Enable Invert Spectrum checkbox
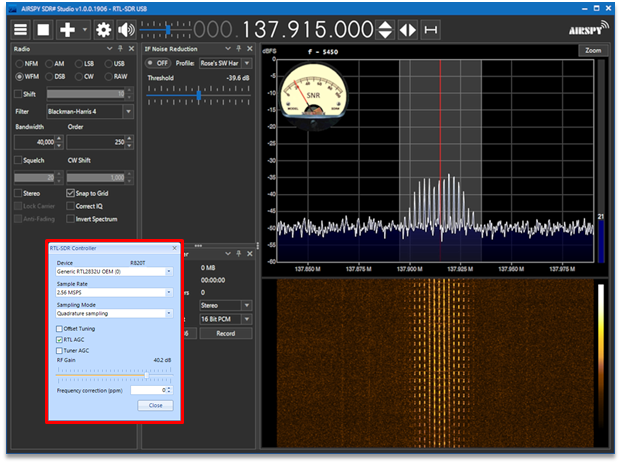The height and width of the screenshot is (464, 621). pyautogui.click(x=70, y=219)
